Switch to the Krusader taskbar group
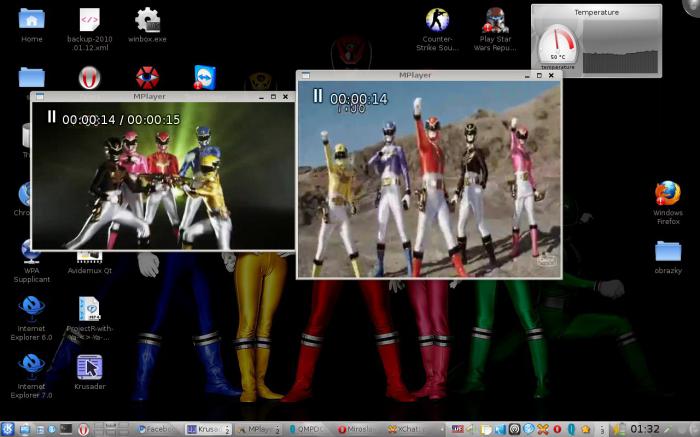The height and width of the screenshot is (437, 700). pos(209,429)
